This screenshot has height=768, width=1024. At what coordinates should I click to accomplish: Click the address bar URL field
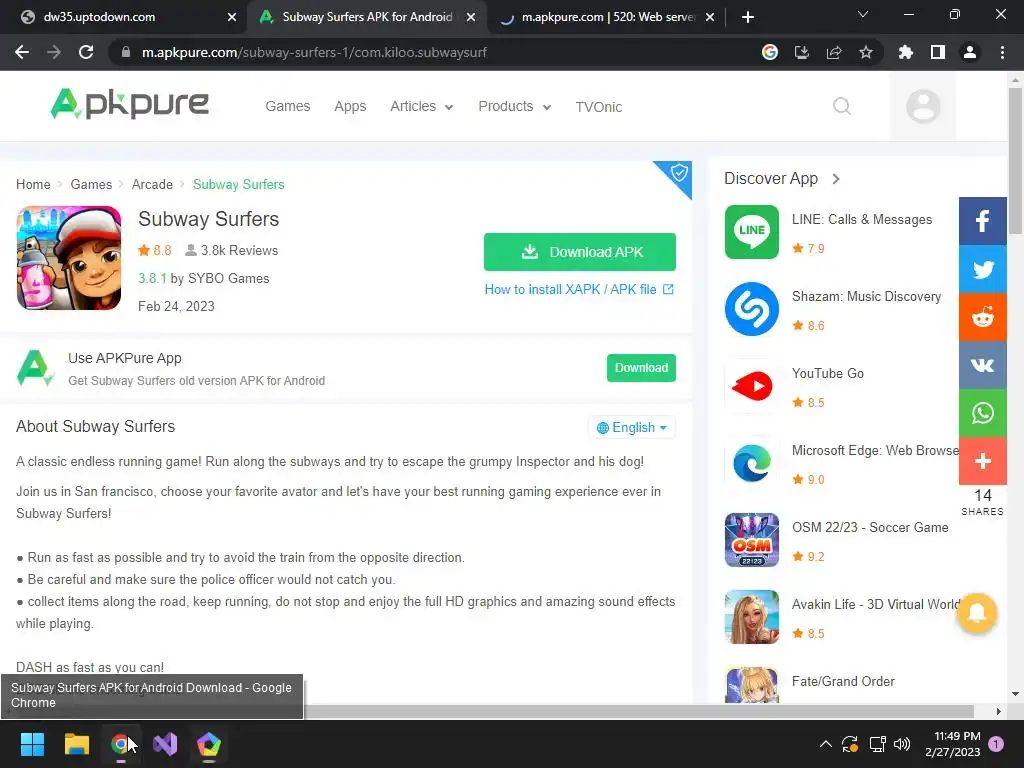click(431, 52)
